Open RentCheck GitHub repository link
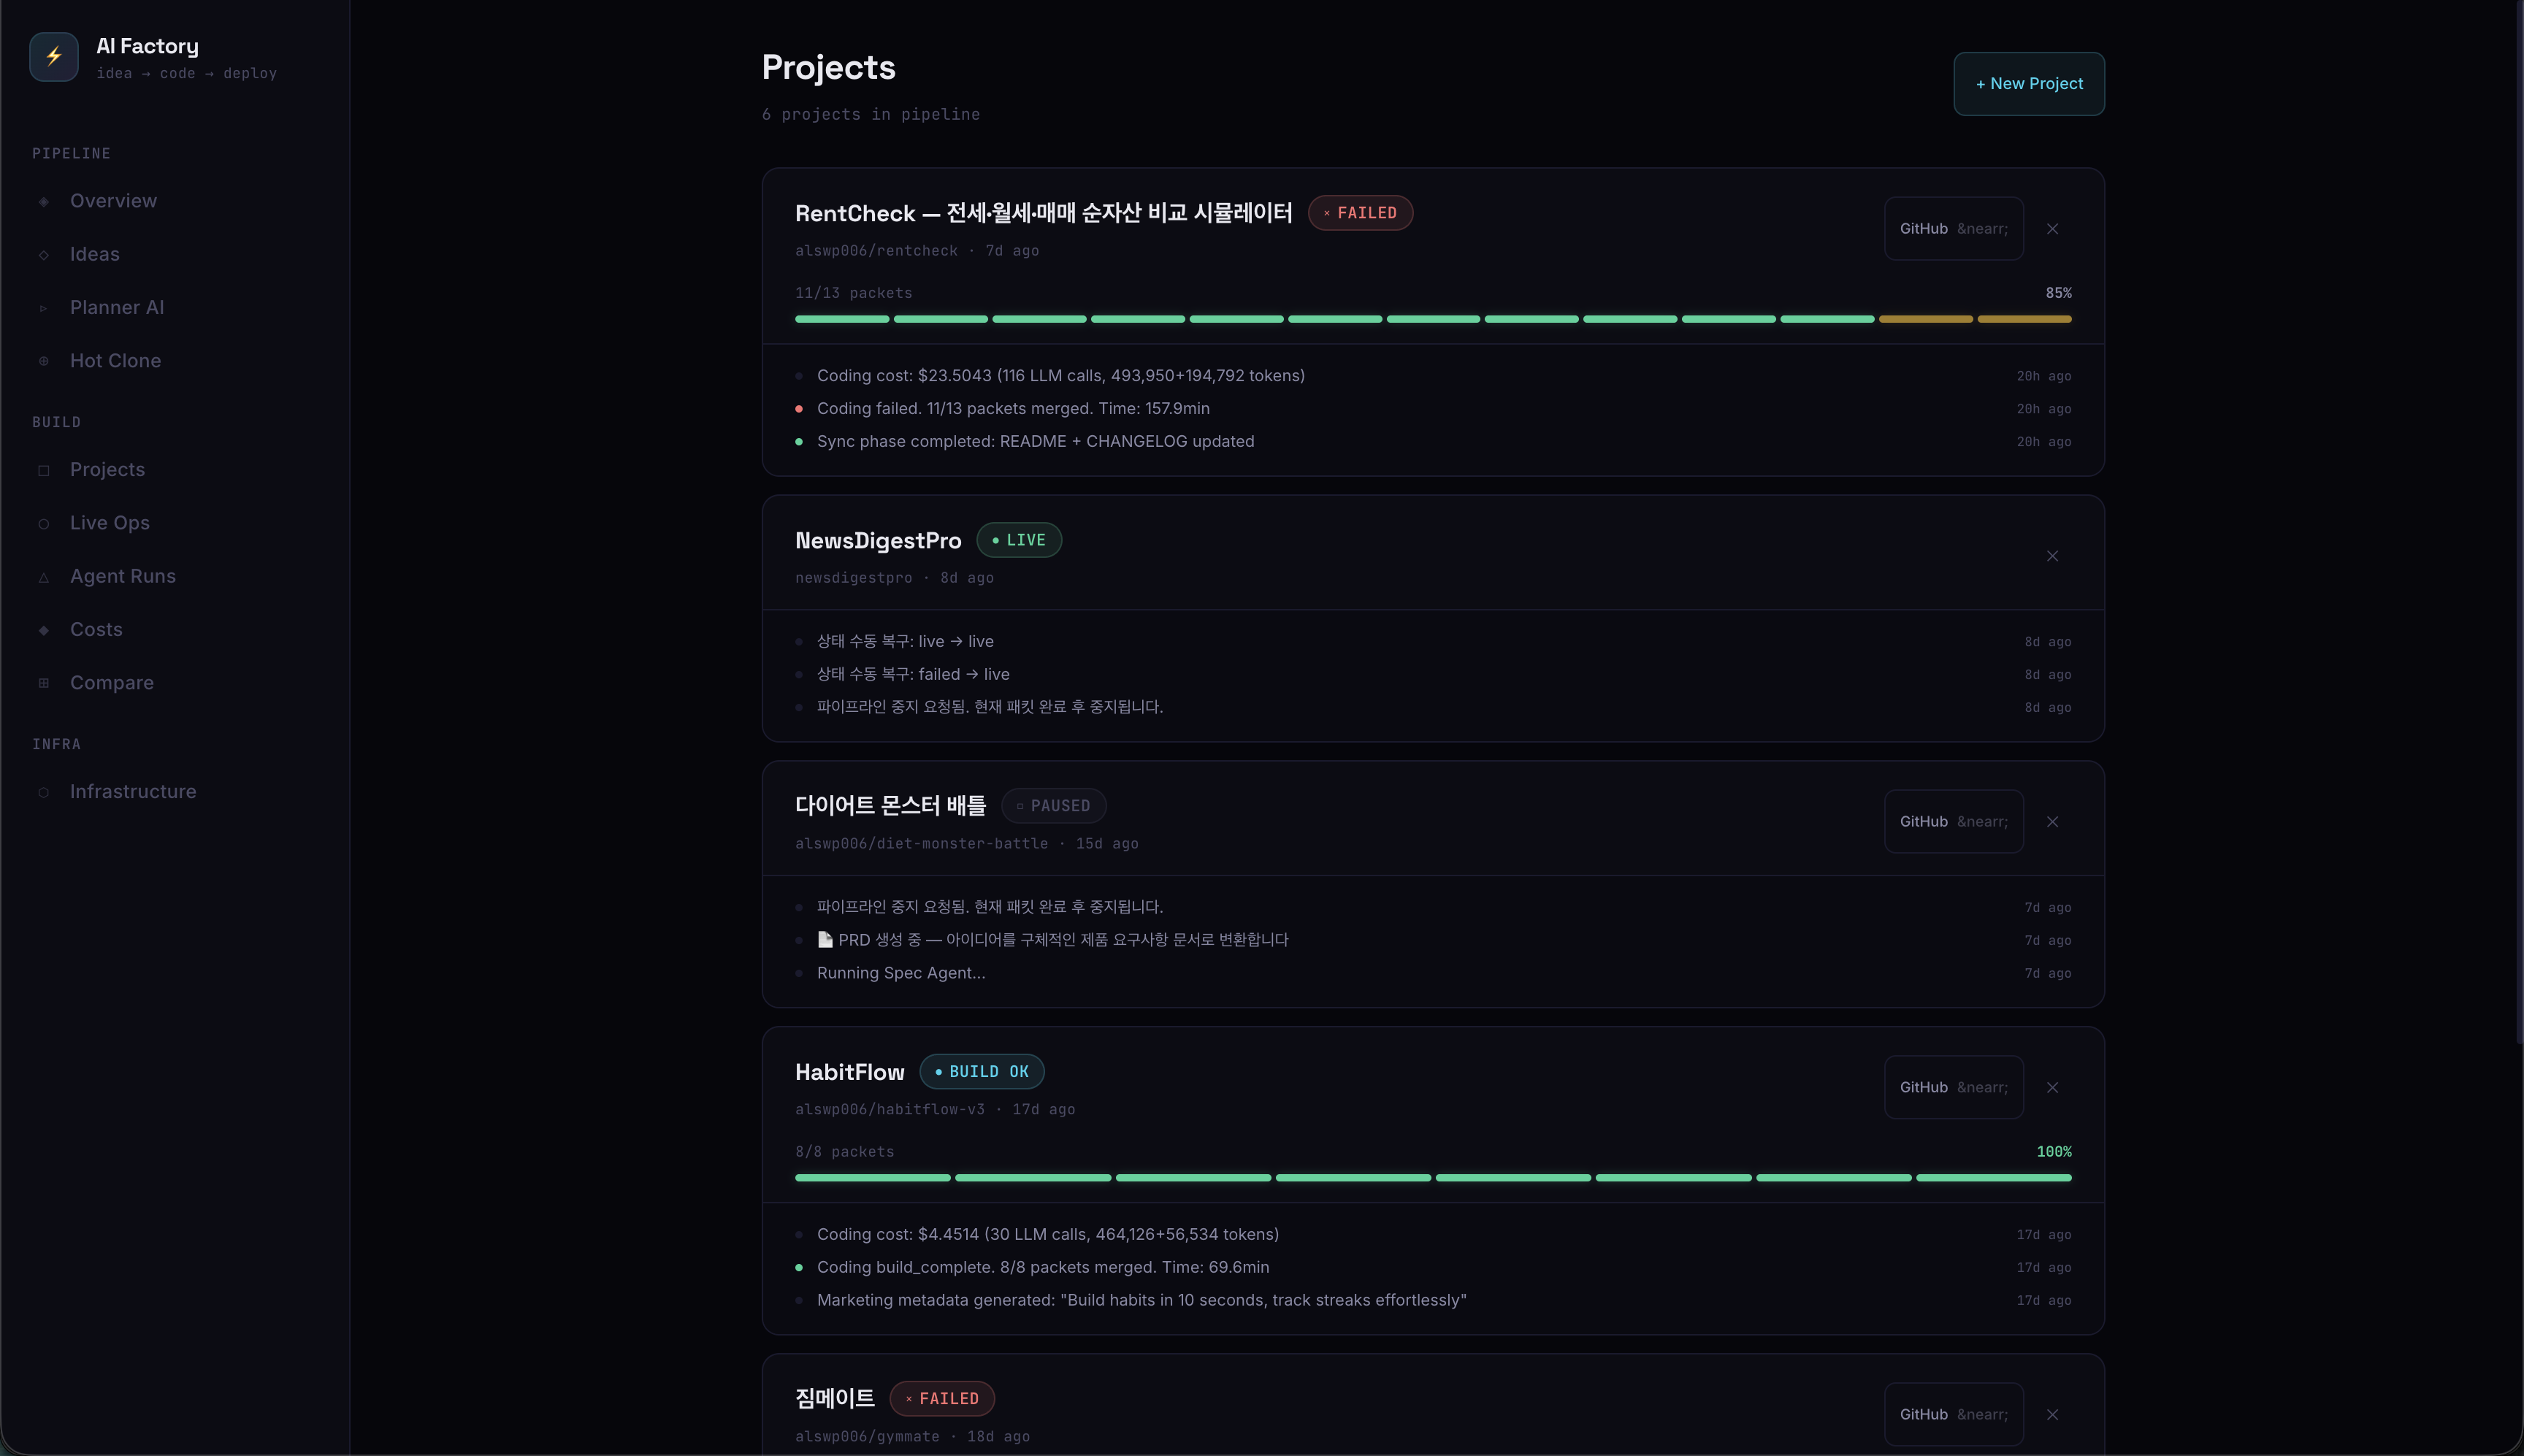2524x1456 pixels. [x=1953, y=229]
